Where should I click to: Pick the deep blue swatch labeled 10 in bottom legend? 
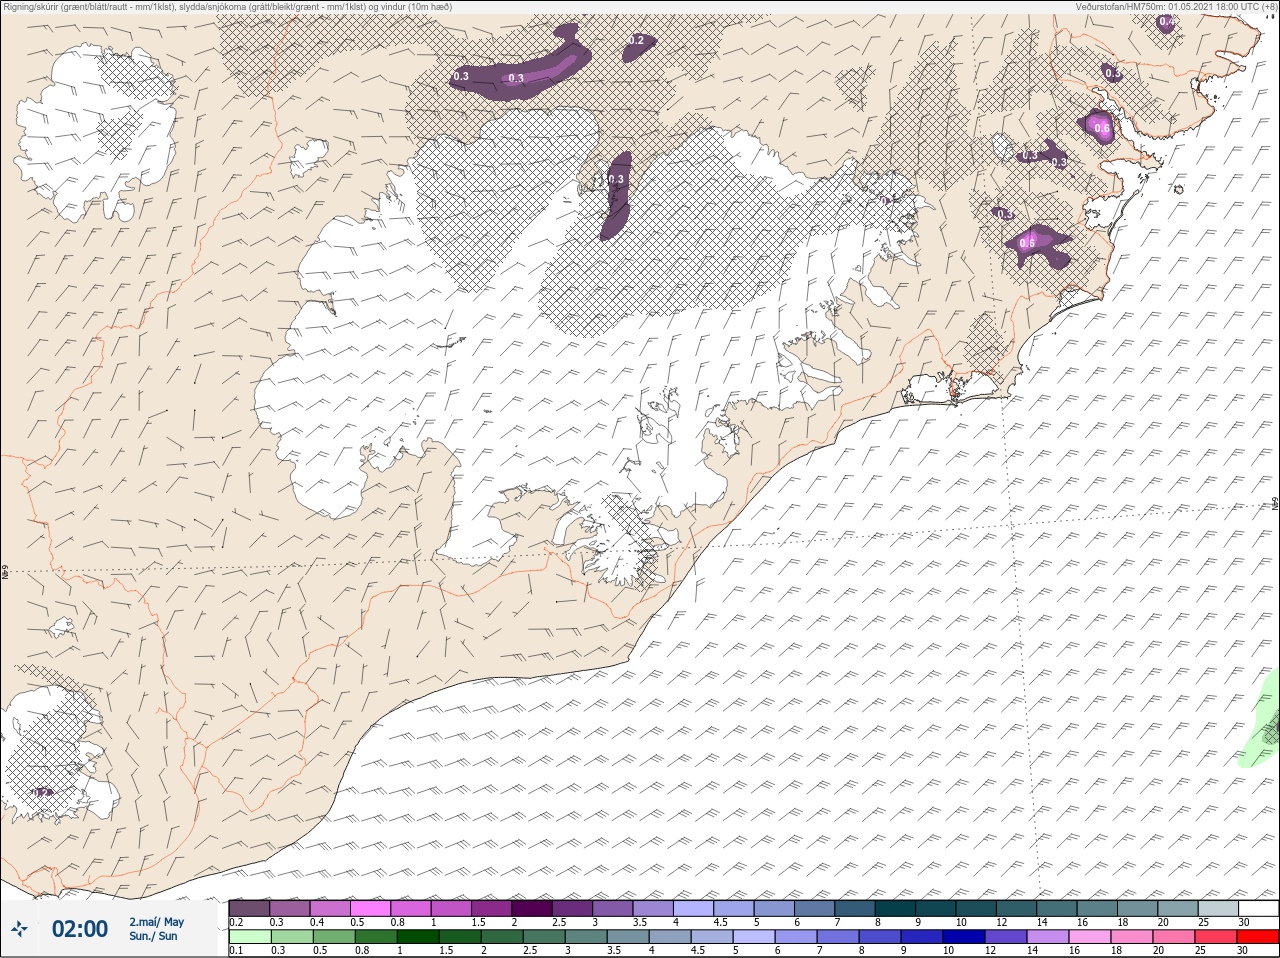tap(963, 937)
